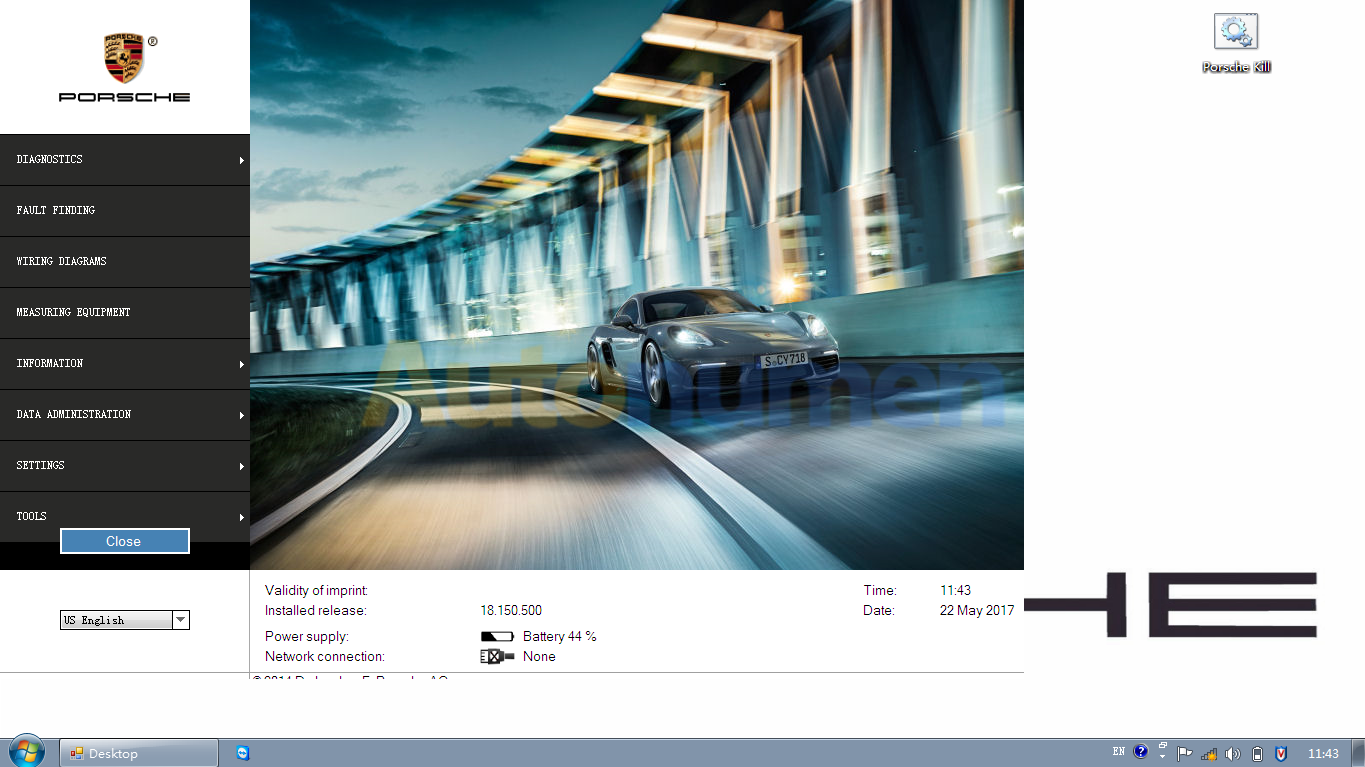This screenshot has width=1365, height=767.
Task: Click the 'None' network connection value
Action: tap(539, 657)
